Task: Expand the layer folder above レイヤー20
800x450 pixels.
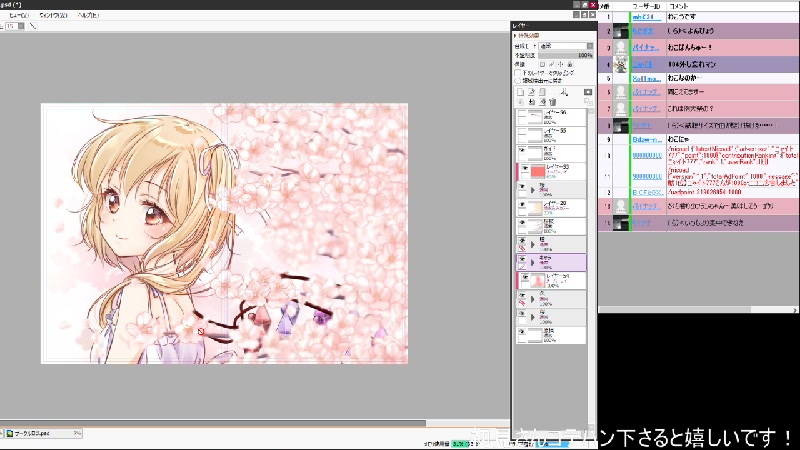Action: point(532,187)
